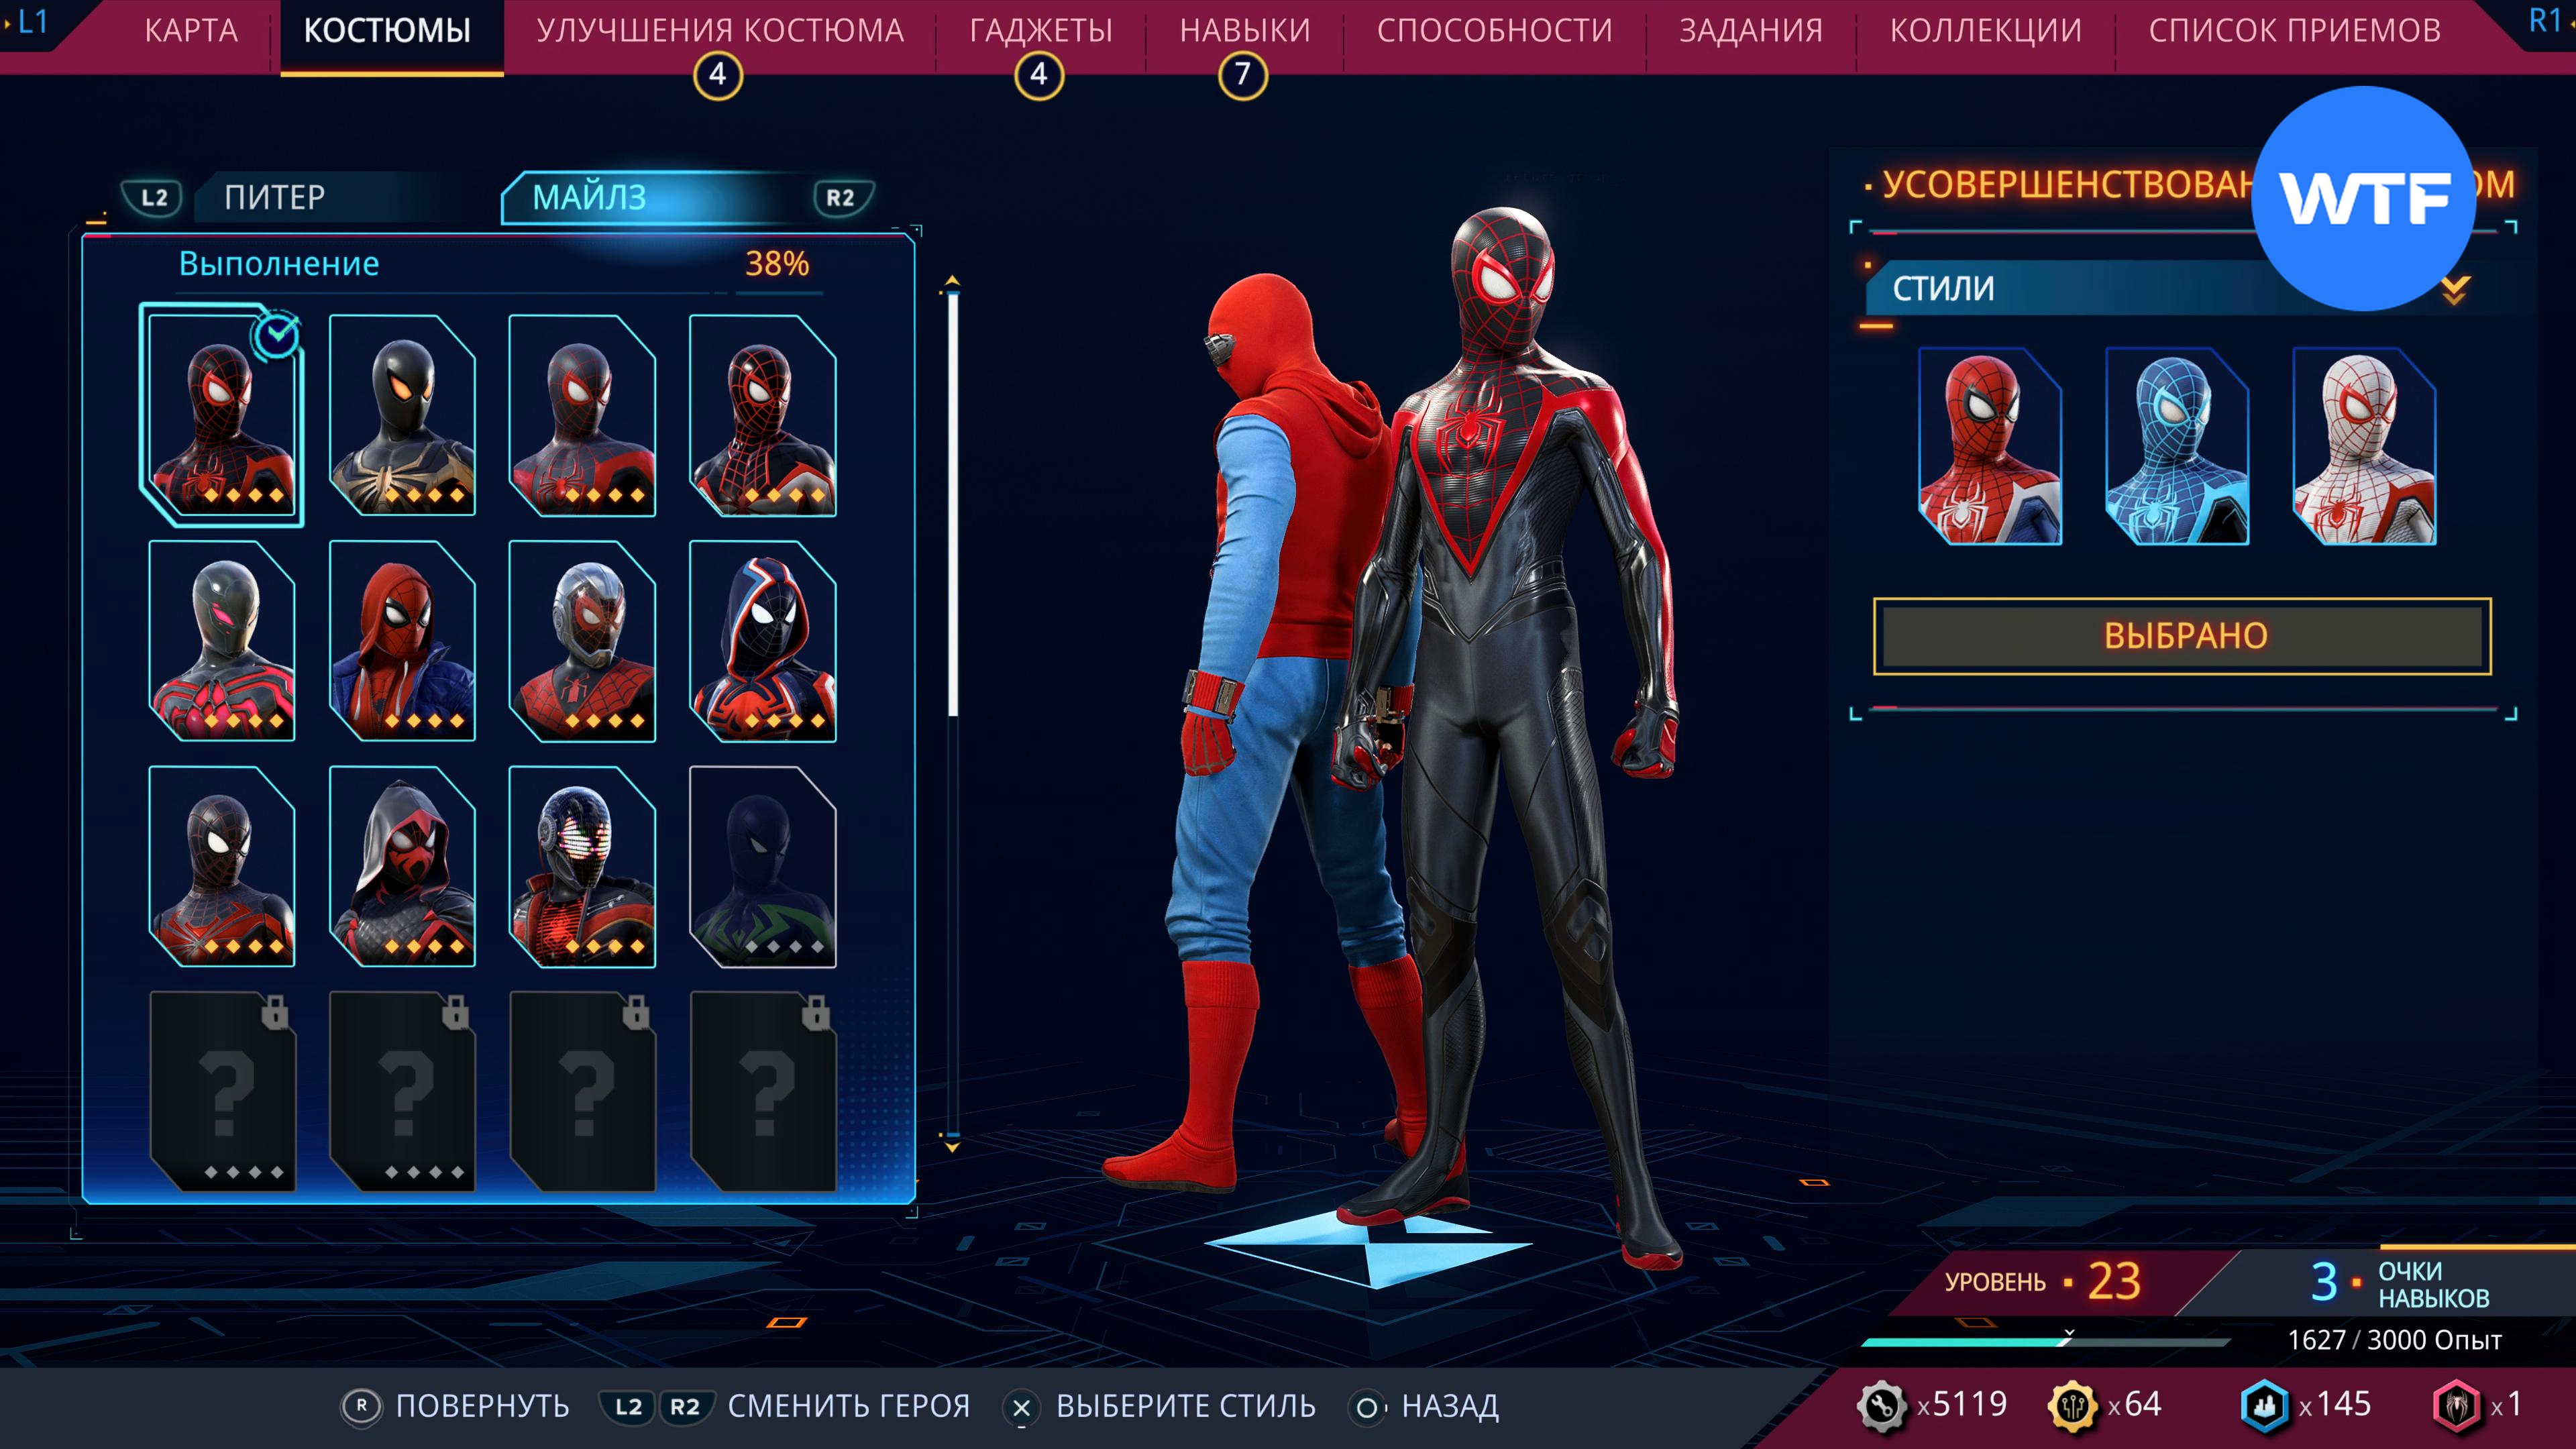The image size is (2576, 1449).
Task: Select the classic red-blue style variant
Action: point(1990,446)
